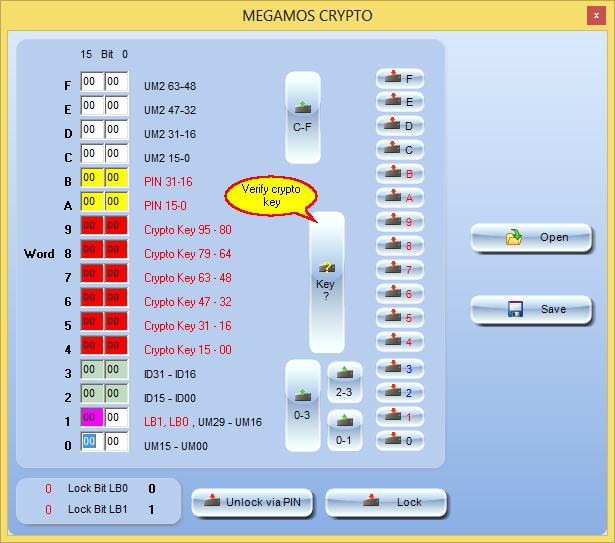Click the write word 6 button
Image resolution: width=615 pixels, height=543 pixels.
point(400,293)
